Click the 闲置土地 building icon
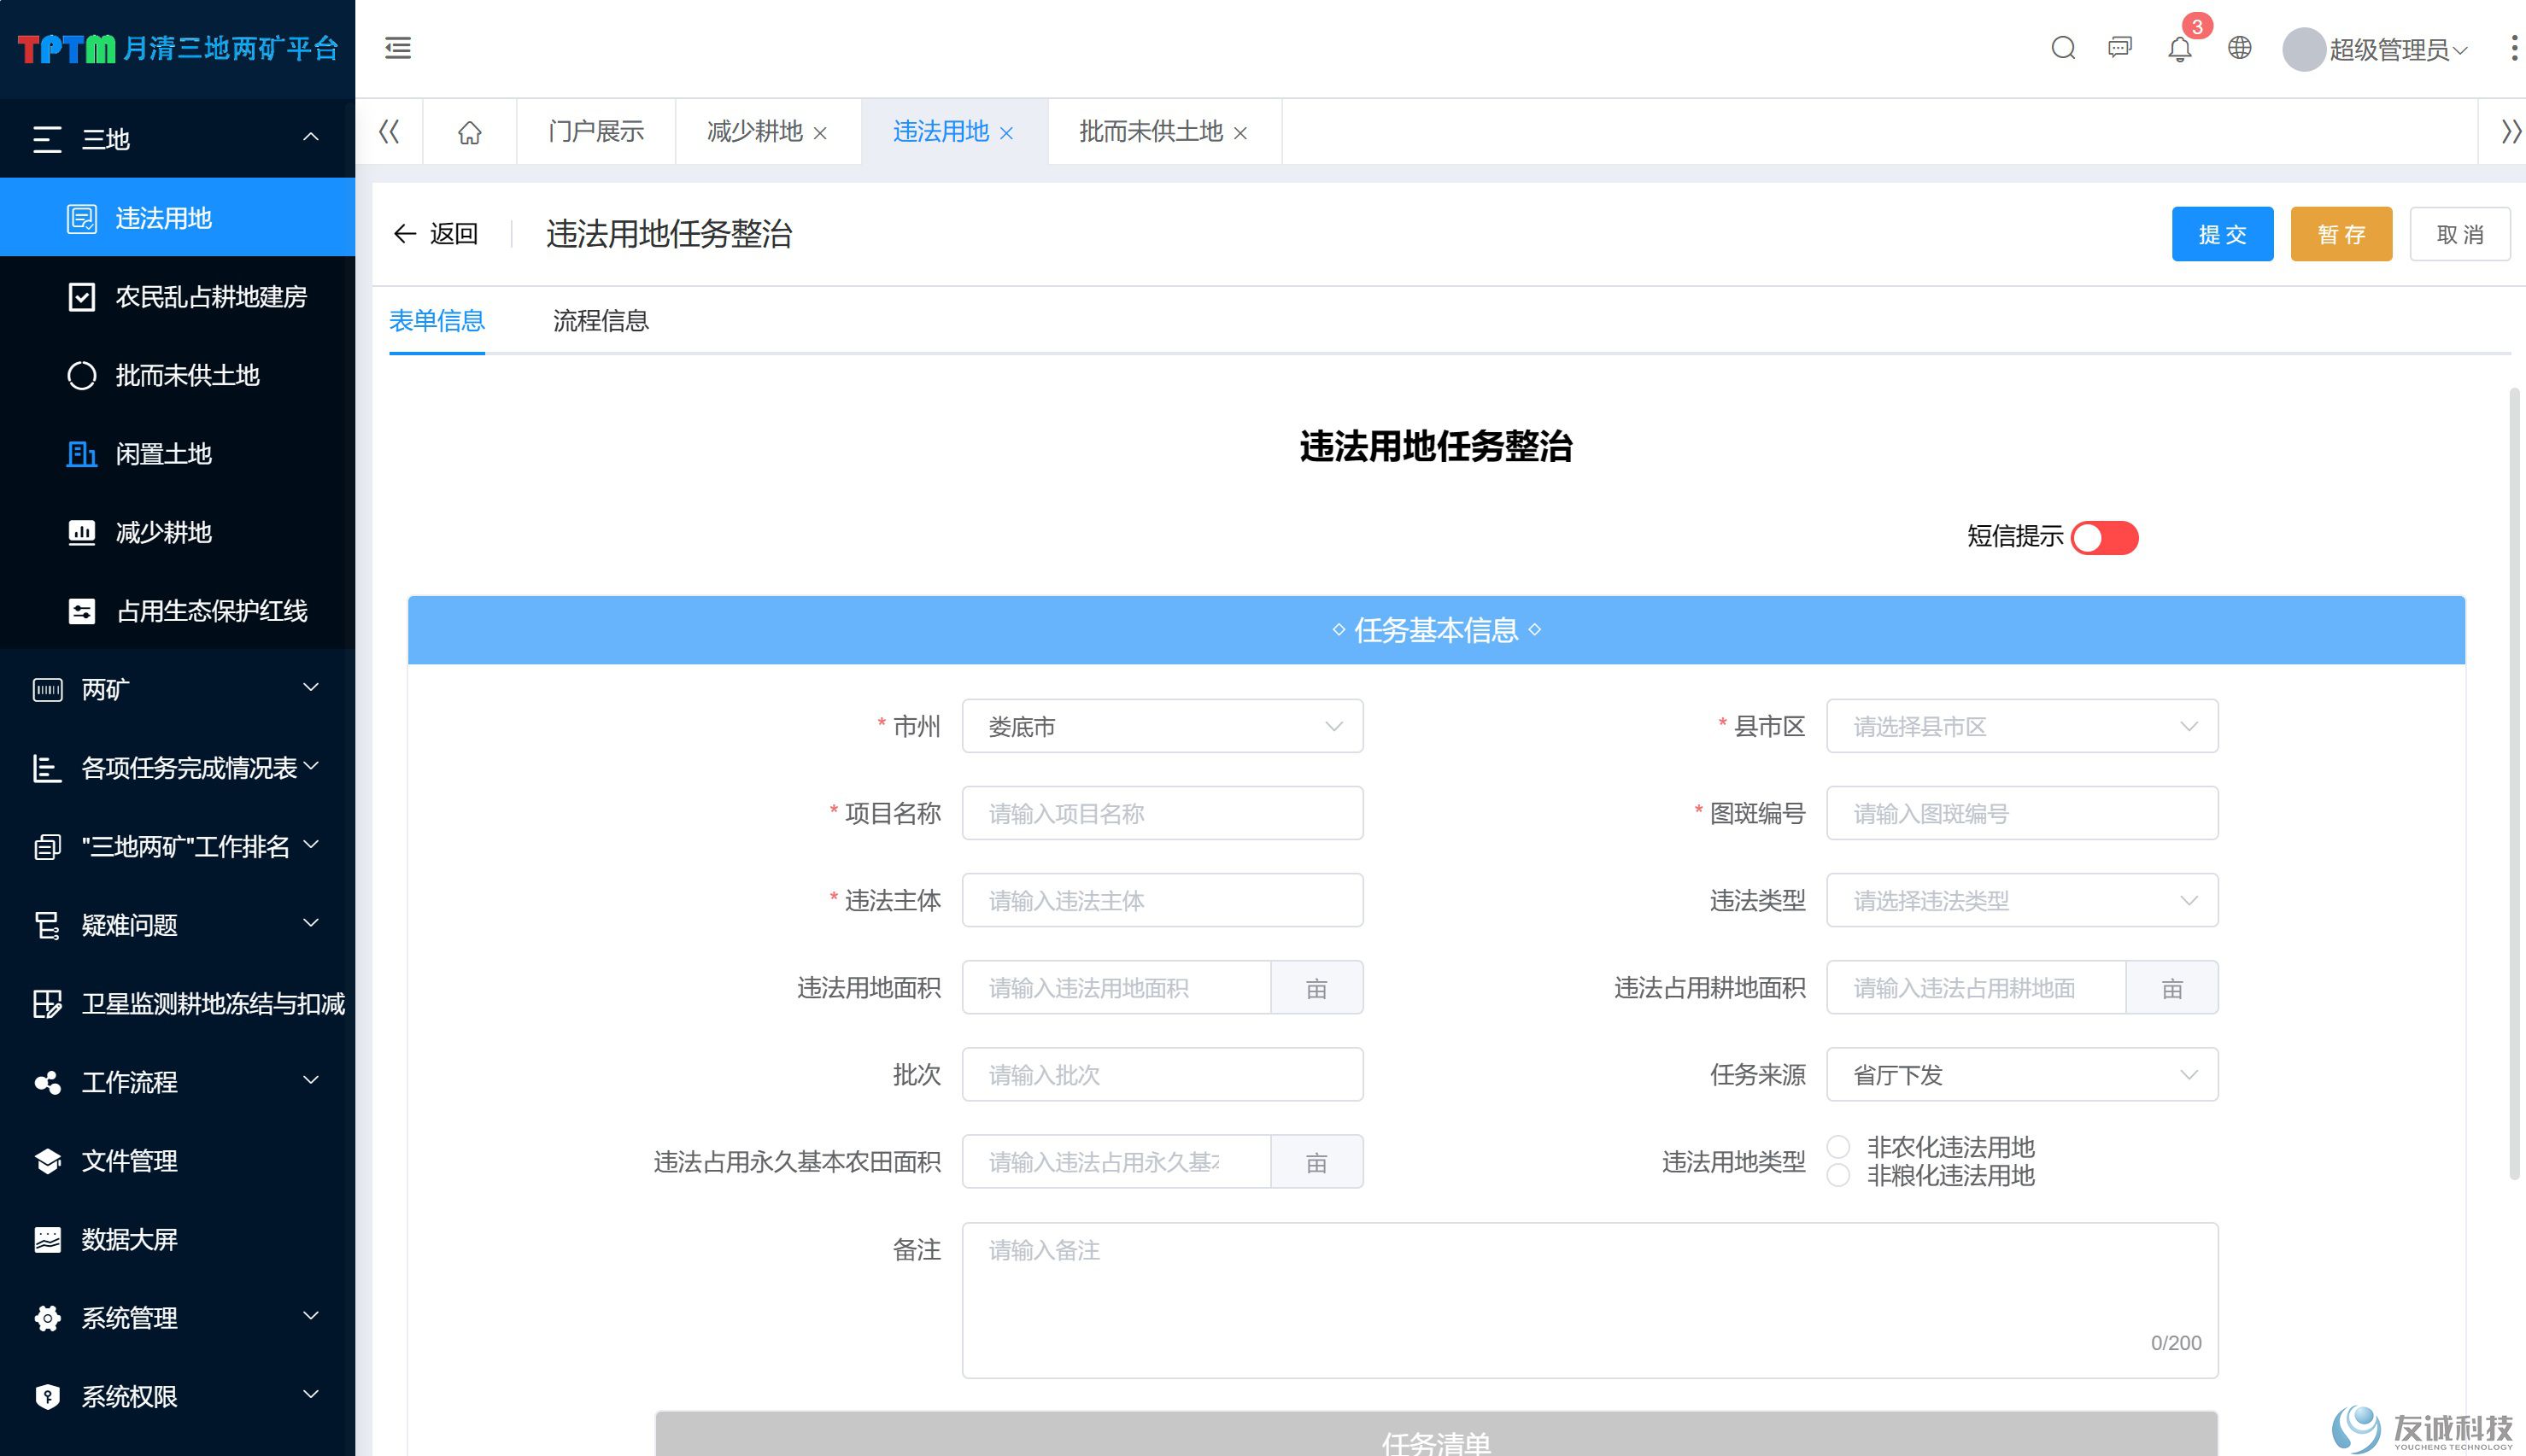The image size is (2526, 1456). (x=82, y=454)
